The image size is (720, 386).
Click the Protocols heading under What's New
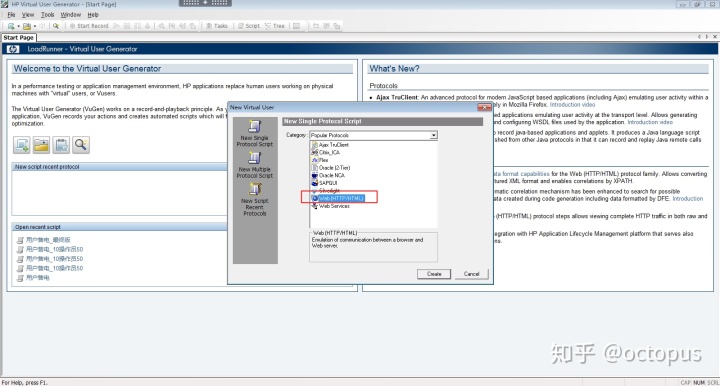point(383,86)
